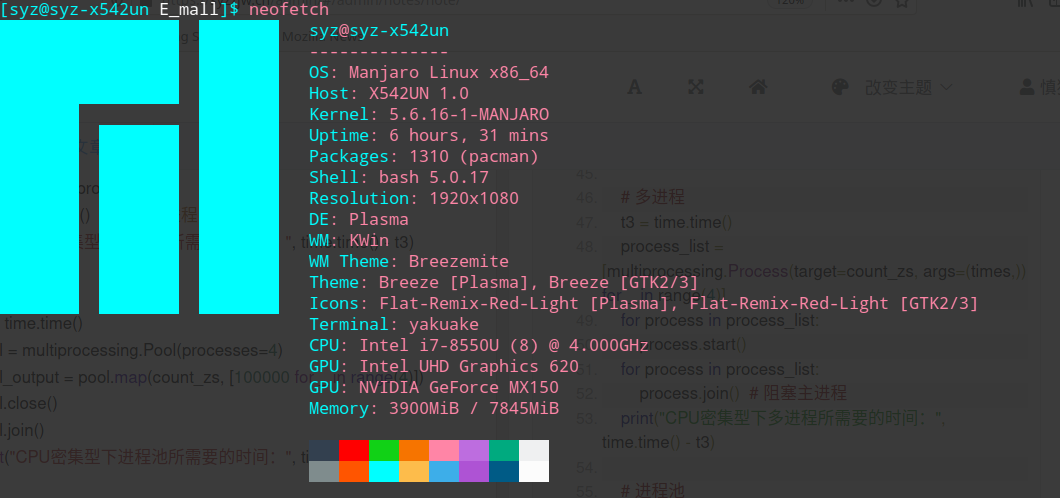Image resolution: width=1060 pixels, height=498 pixels.
Task: Click code line 46 '# 多进程' in webpage
Action: coord(652,197)
